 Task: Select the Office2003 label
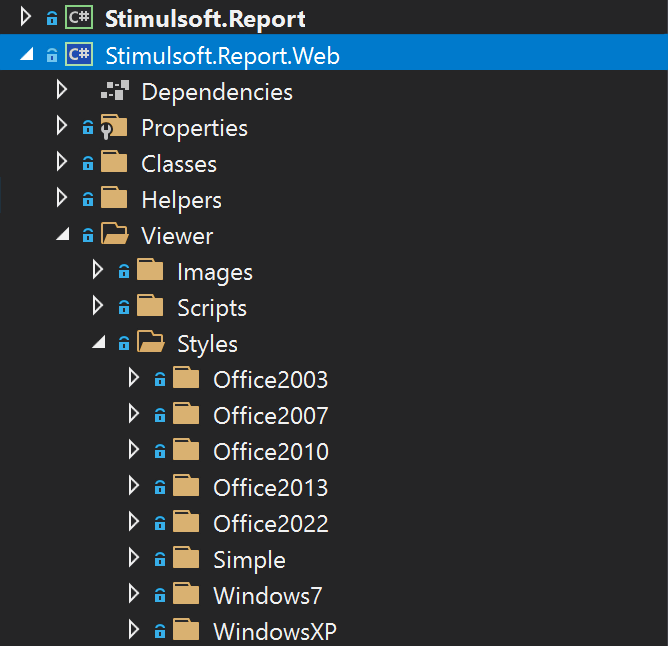coord(271,380)
